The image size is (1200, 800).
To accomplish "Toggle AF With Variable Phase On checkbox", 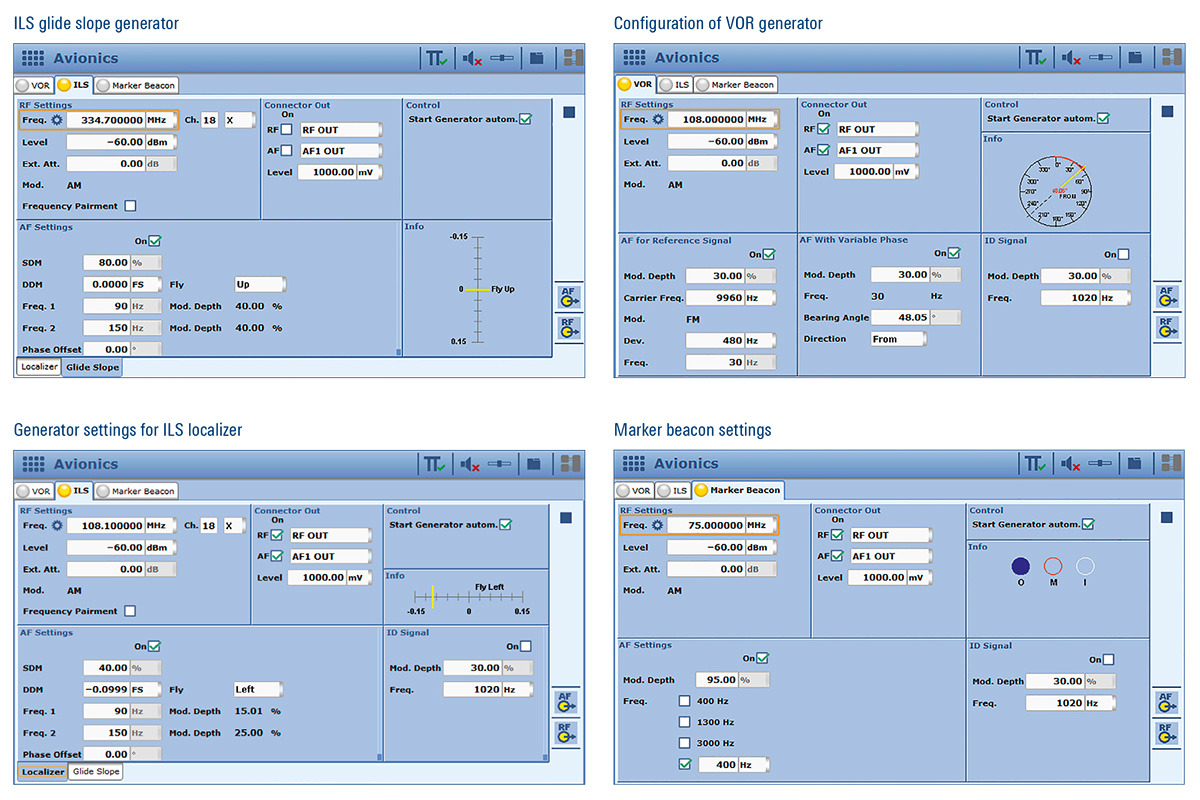I will (953, 254).
